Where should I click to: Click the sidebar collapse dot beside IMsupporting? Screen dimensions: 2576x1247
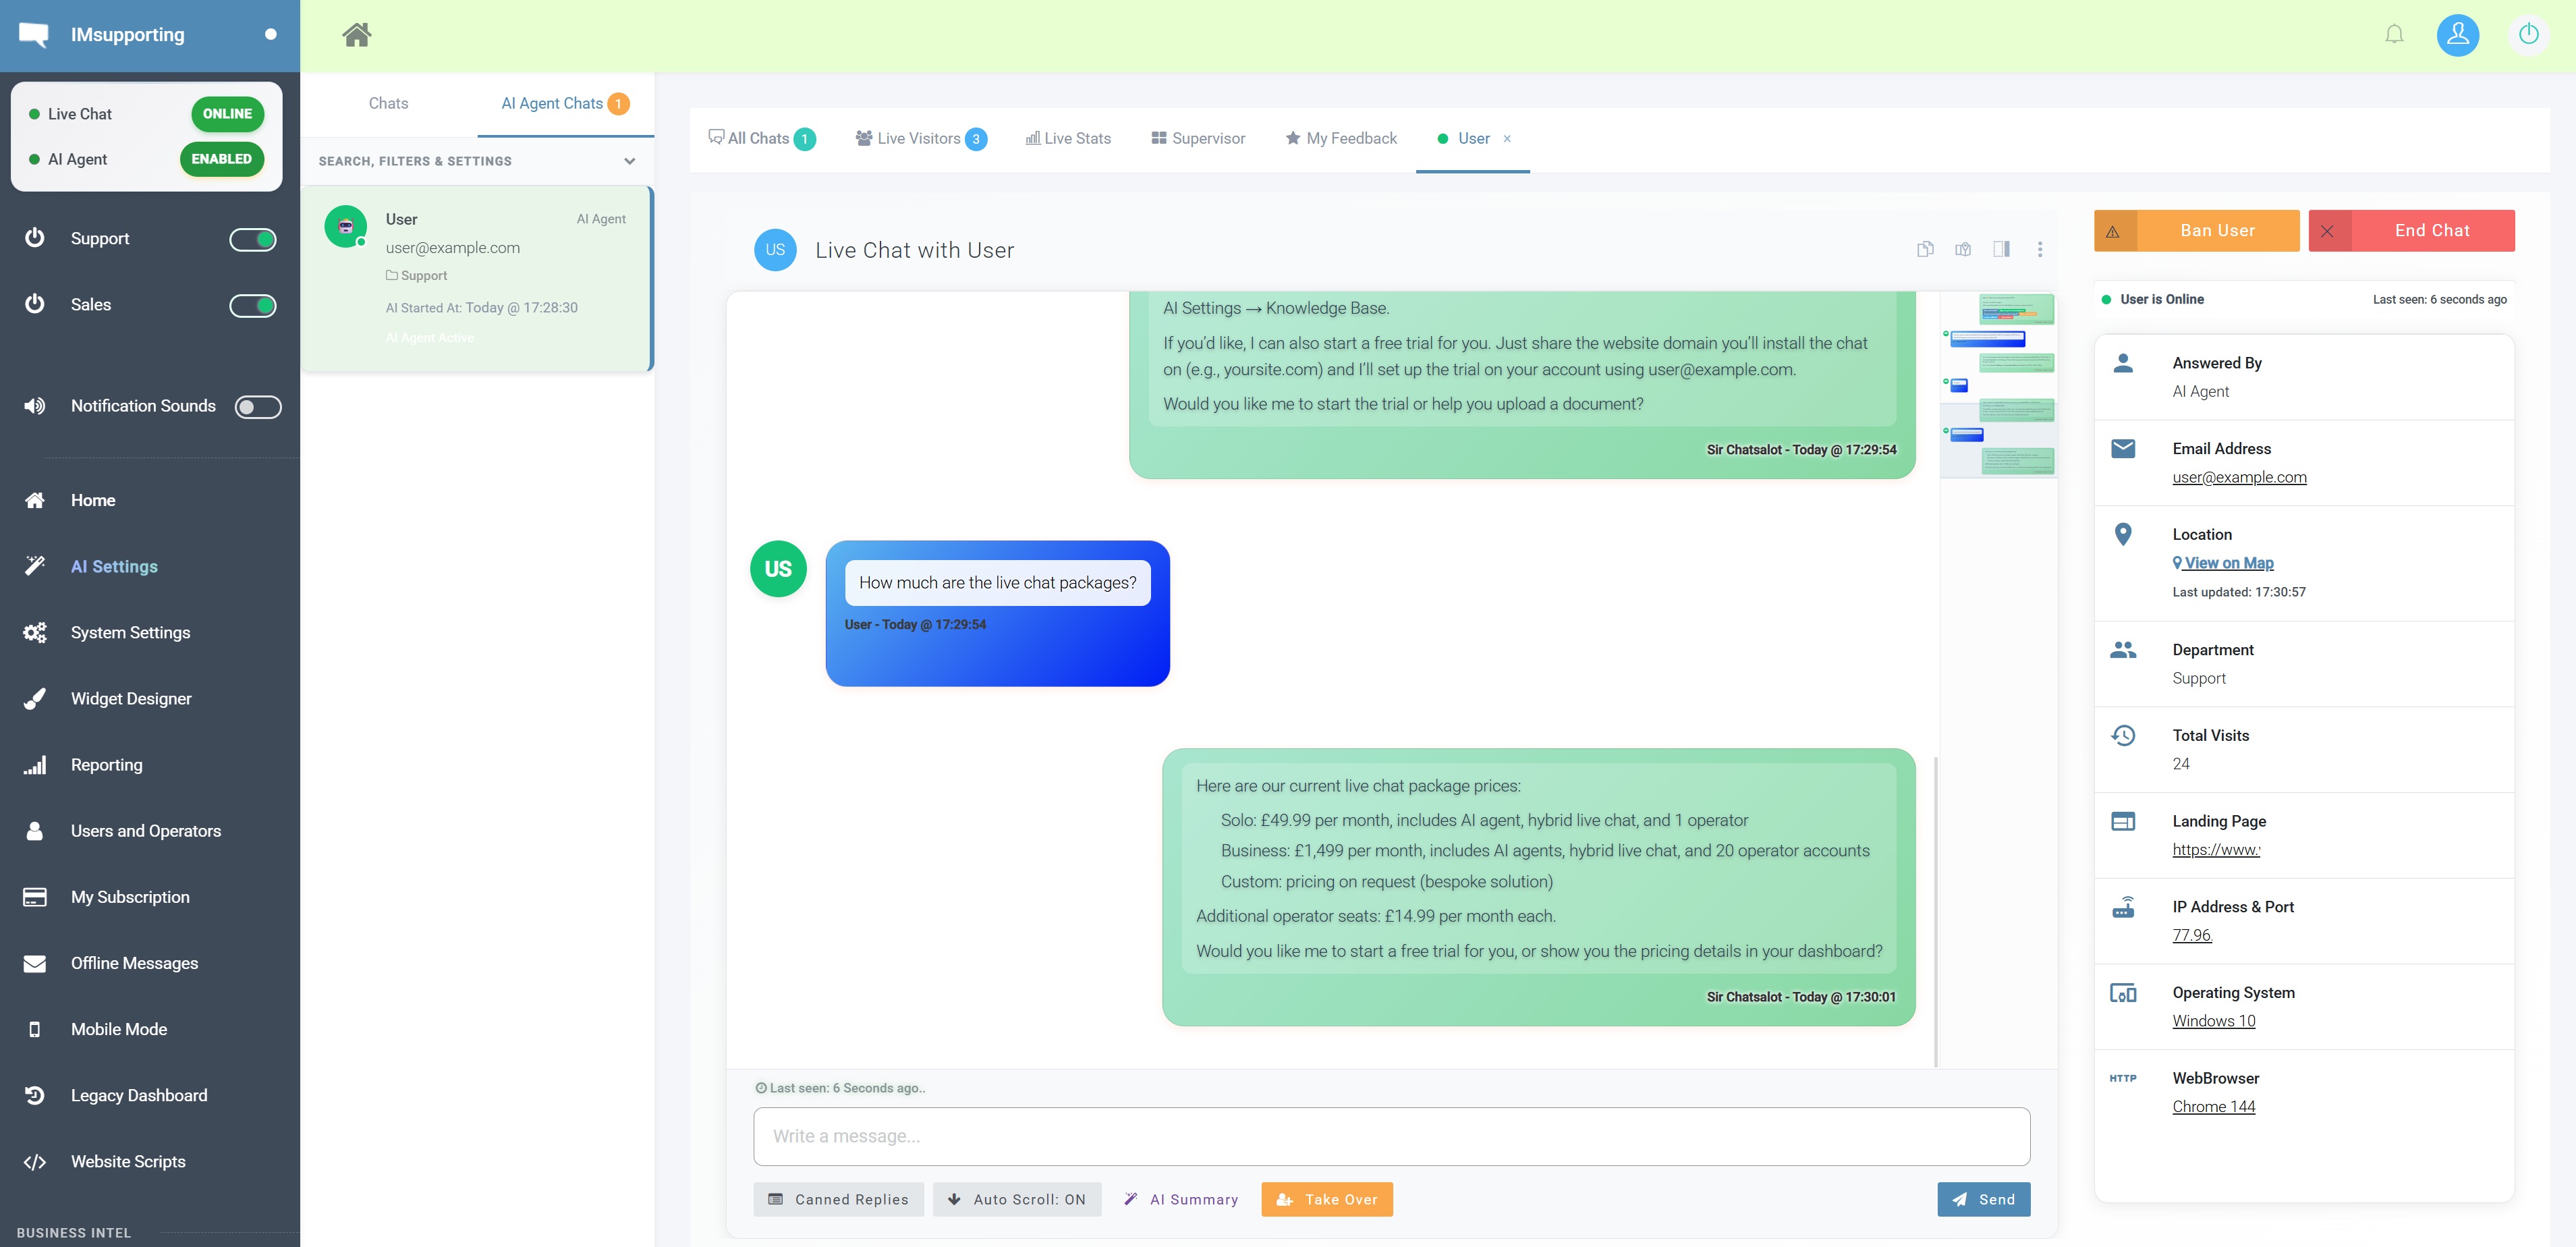pos(270,35)
